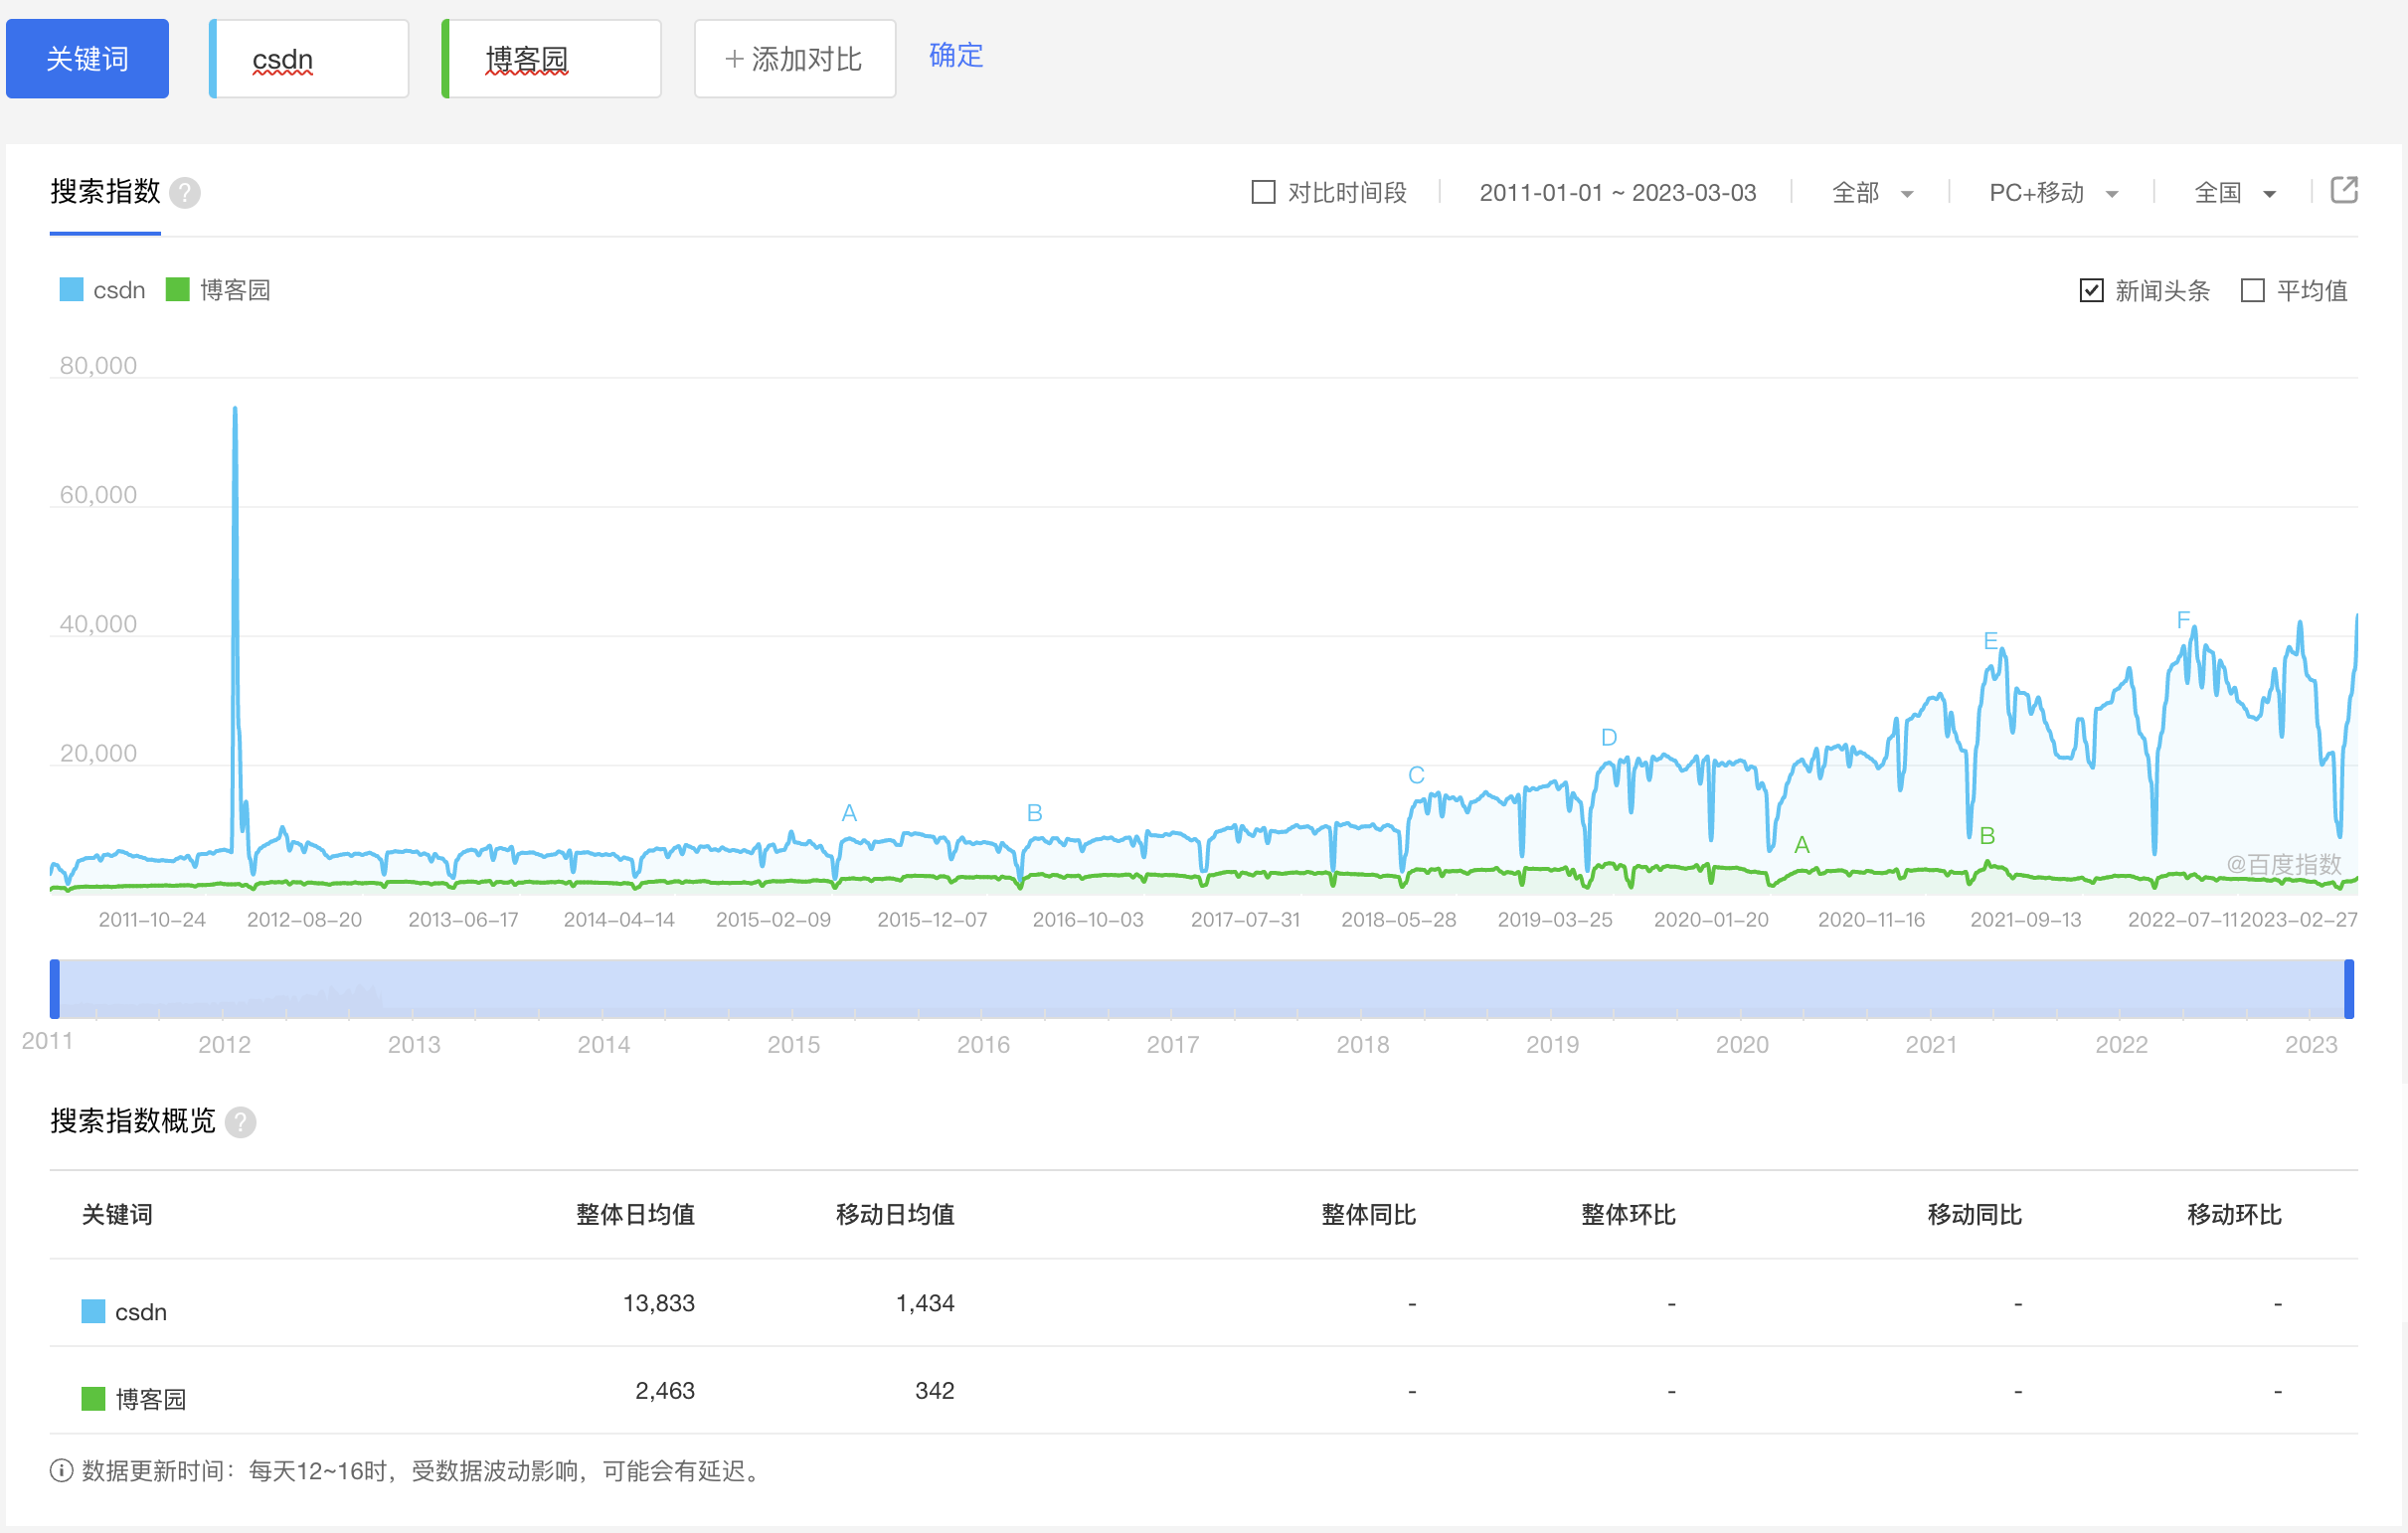The image size is (2408, 1533).
Task: Click the info icon beside 数据更新时间
Action: [61, 1470]
